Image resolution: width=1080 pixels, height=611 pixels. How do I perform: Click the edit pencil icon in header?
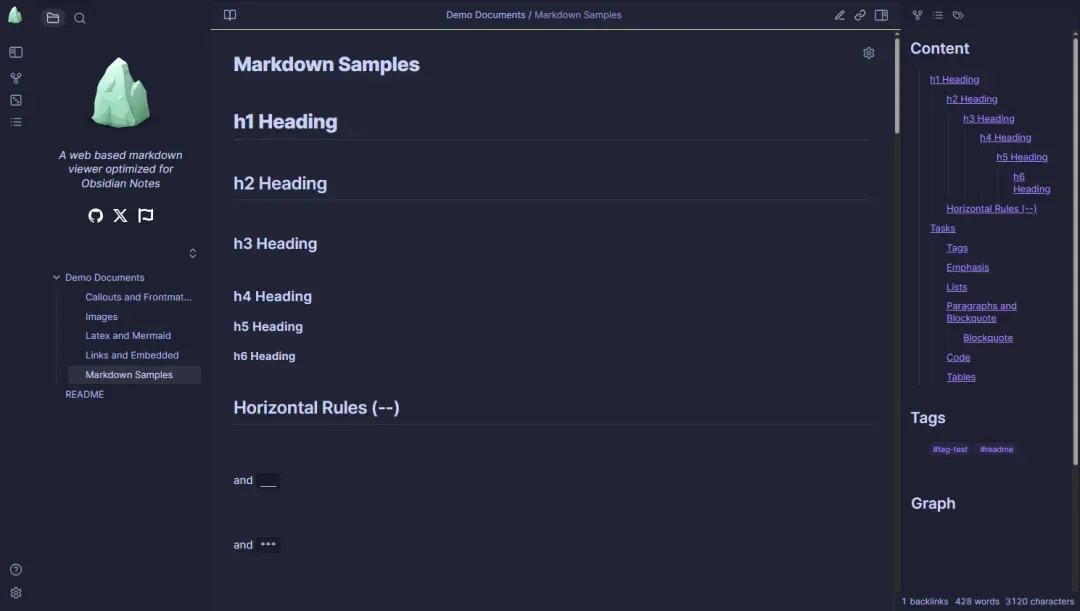click(840, 15)
